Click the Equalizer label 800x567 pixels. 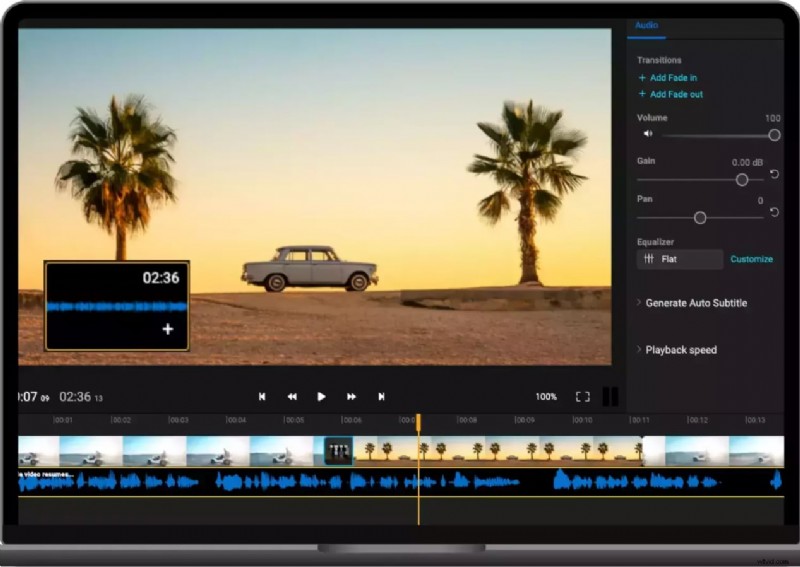[x=655, y=242]
